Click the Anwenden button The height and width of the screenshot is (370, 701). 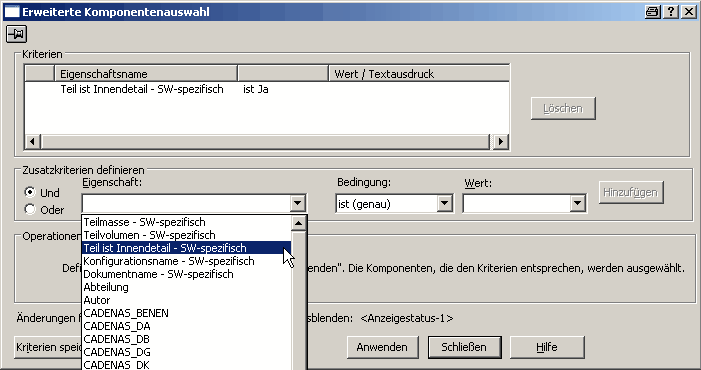[x=382, y=347]
